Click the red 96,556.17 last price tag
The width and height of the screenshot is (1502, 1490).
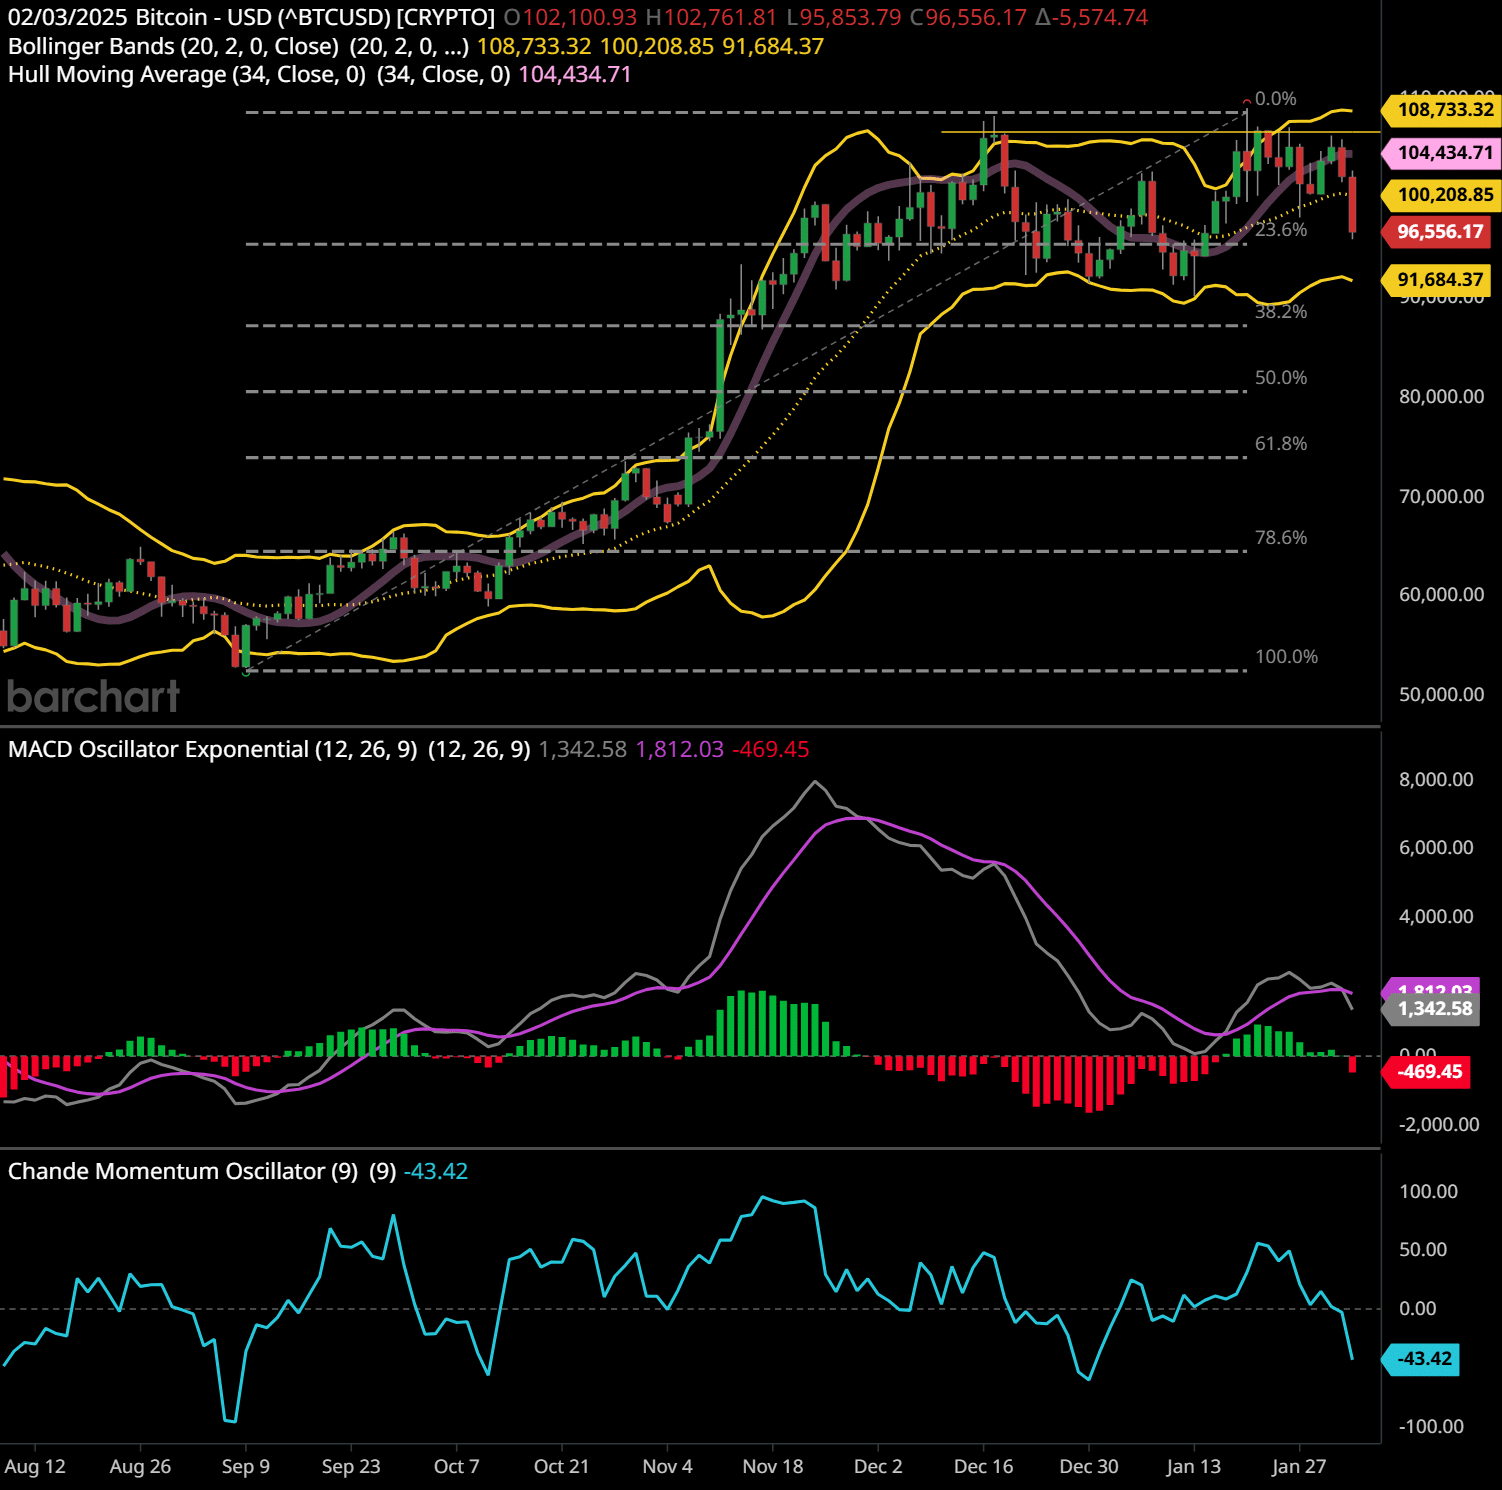coord(1439,232)
